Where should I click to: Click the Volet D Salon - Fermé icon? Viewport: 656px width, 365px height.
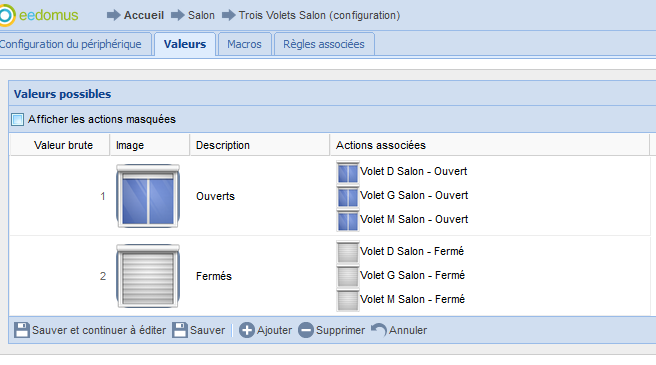click(348, 252)
